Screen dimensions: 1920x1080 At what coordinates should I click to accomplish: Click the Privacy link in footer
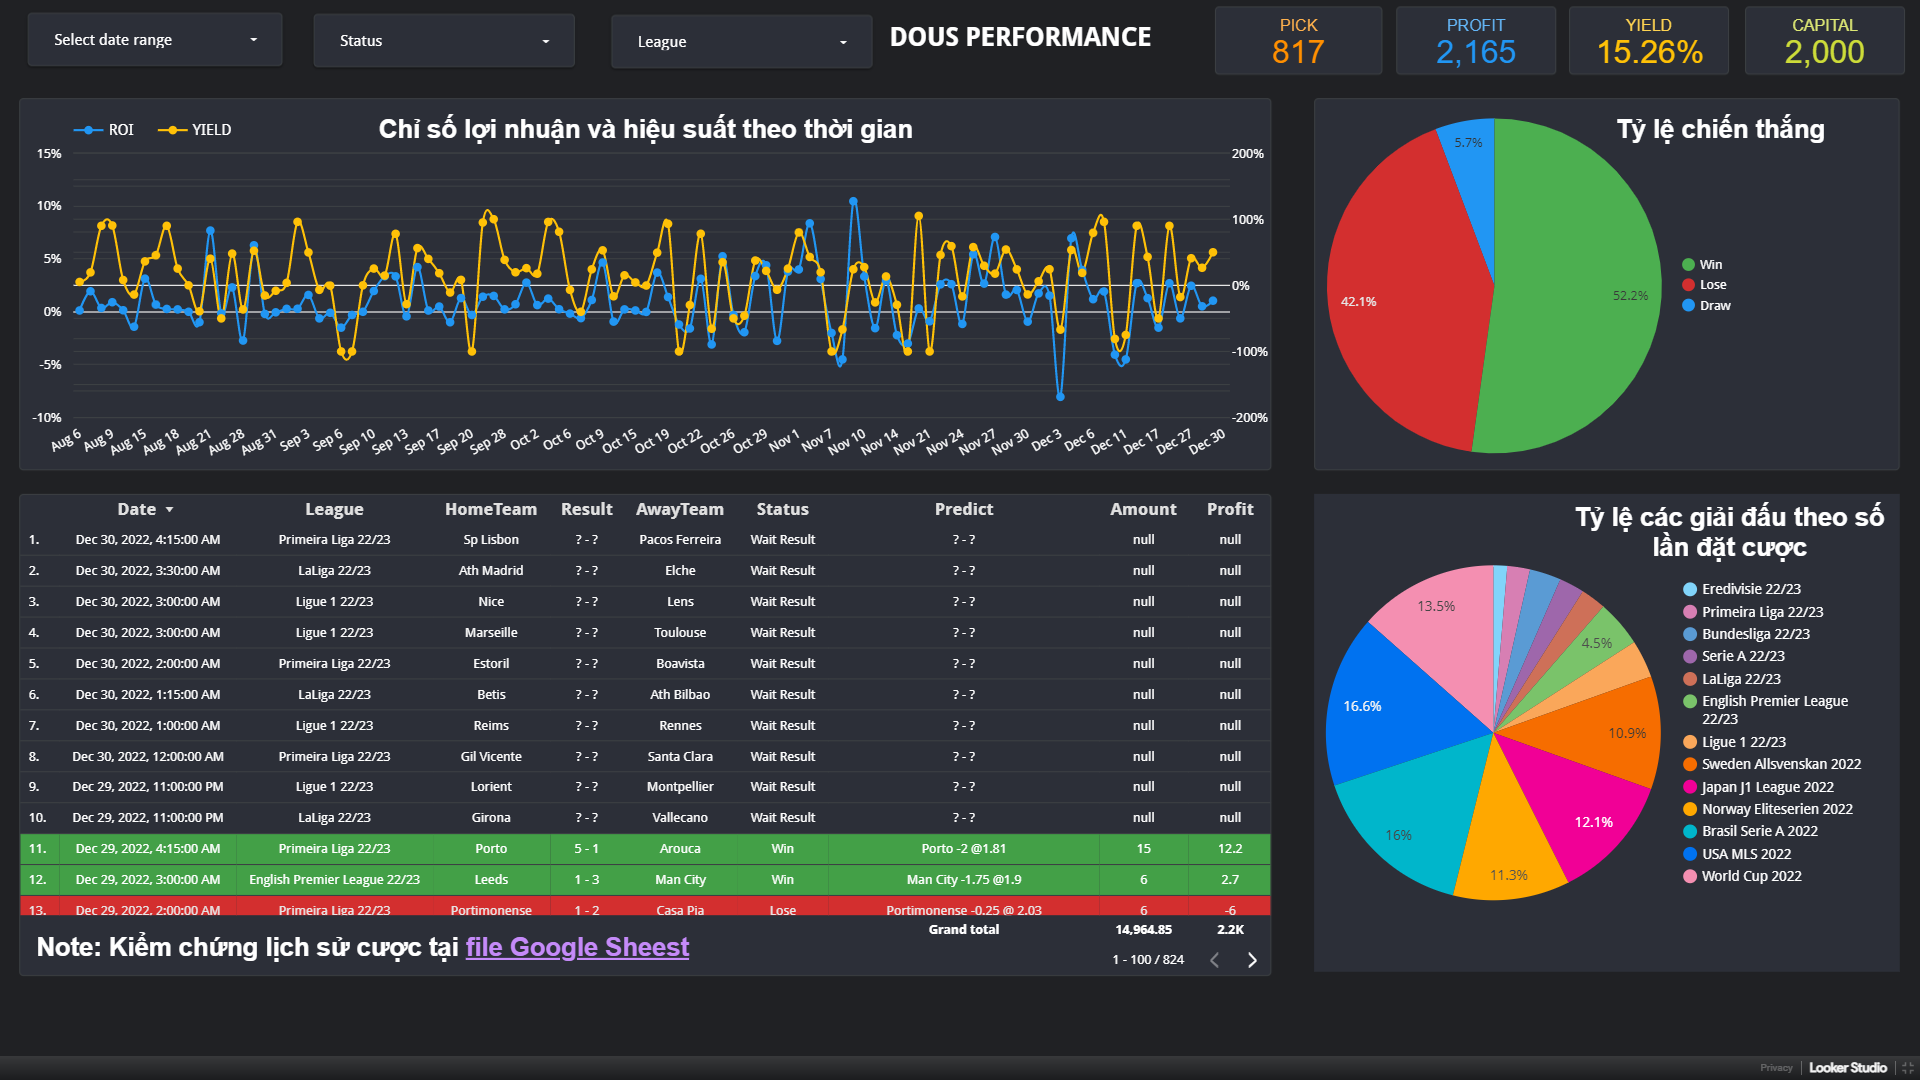[x=1776, y=1068]
